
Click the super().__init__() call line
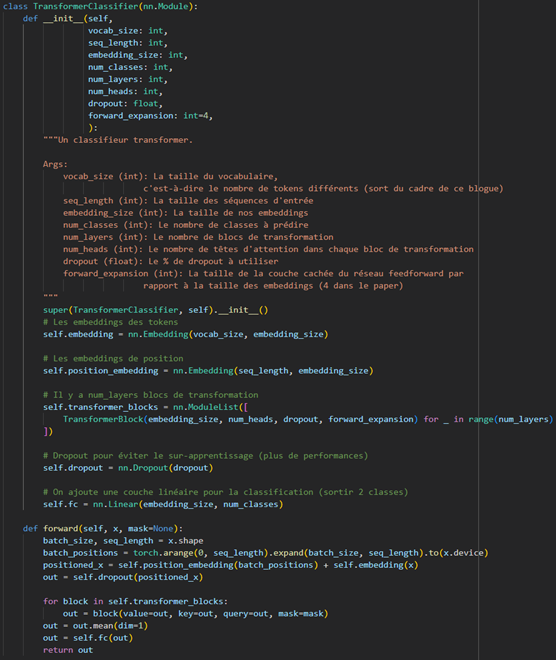pyautogui.click(x=155, y=310)
